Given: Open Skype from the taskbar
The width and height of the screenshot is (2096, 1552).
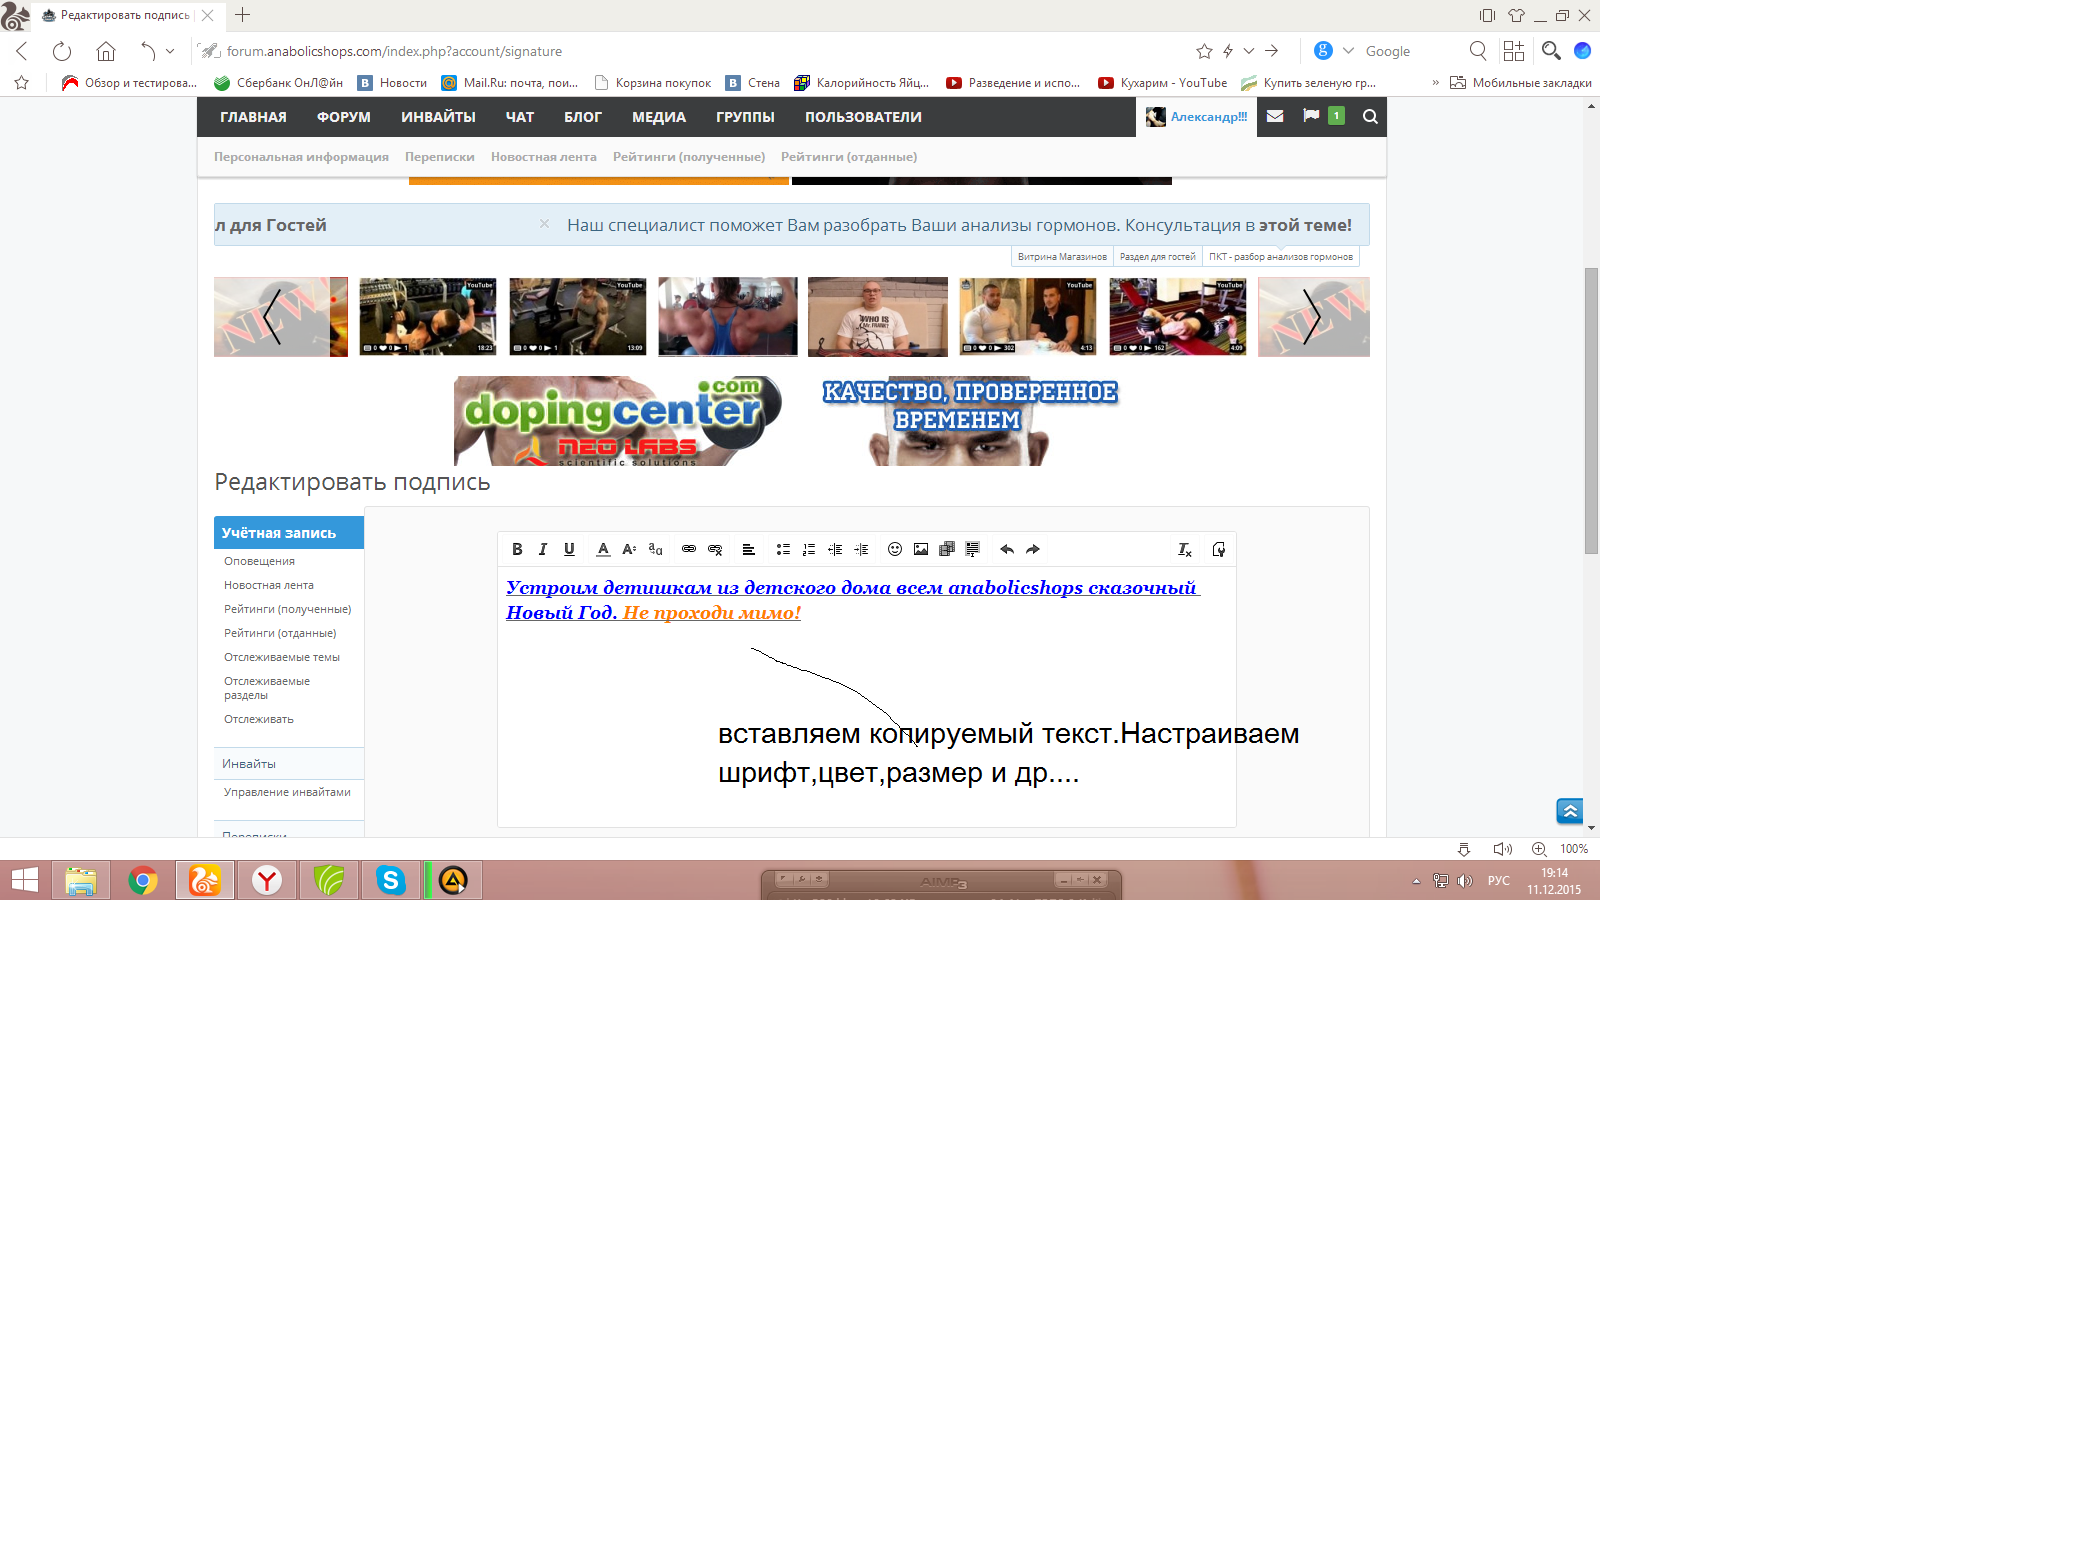Looking at the screenshot, I should coord(390,881).
